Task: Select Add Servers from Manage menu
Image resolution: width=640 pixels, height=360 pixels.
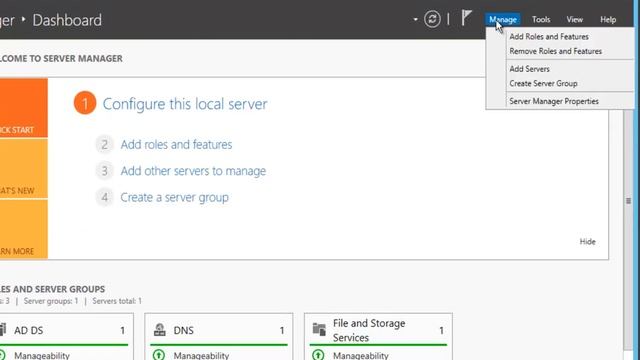Action: [x=529, y=69]
